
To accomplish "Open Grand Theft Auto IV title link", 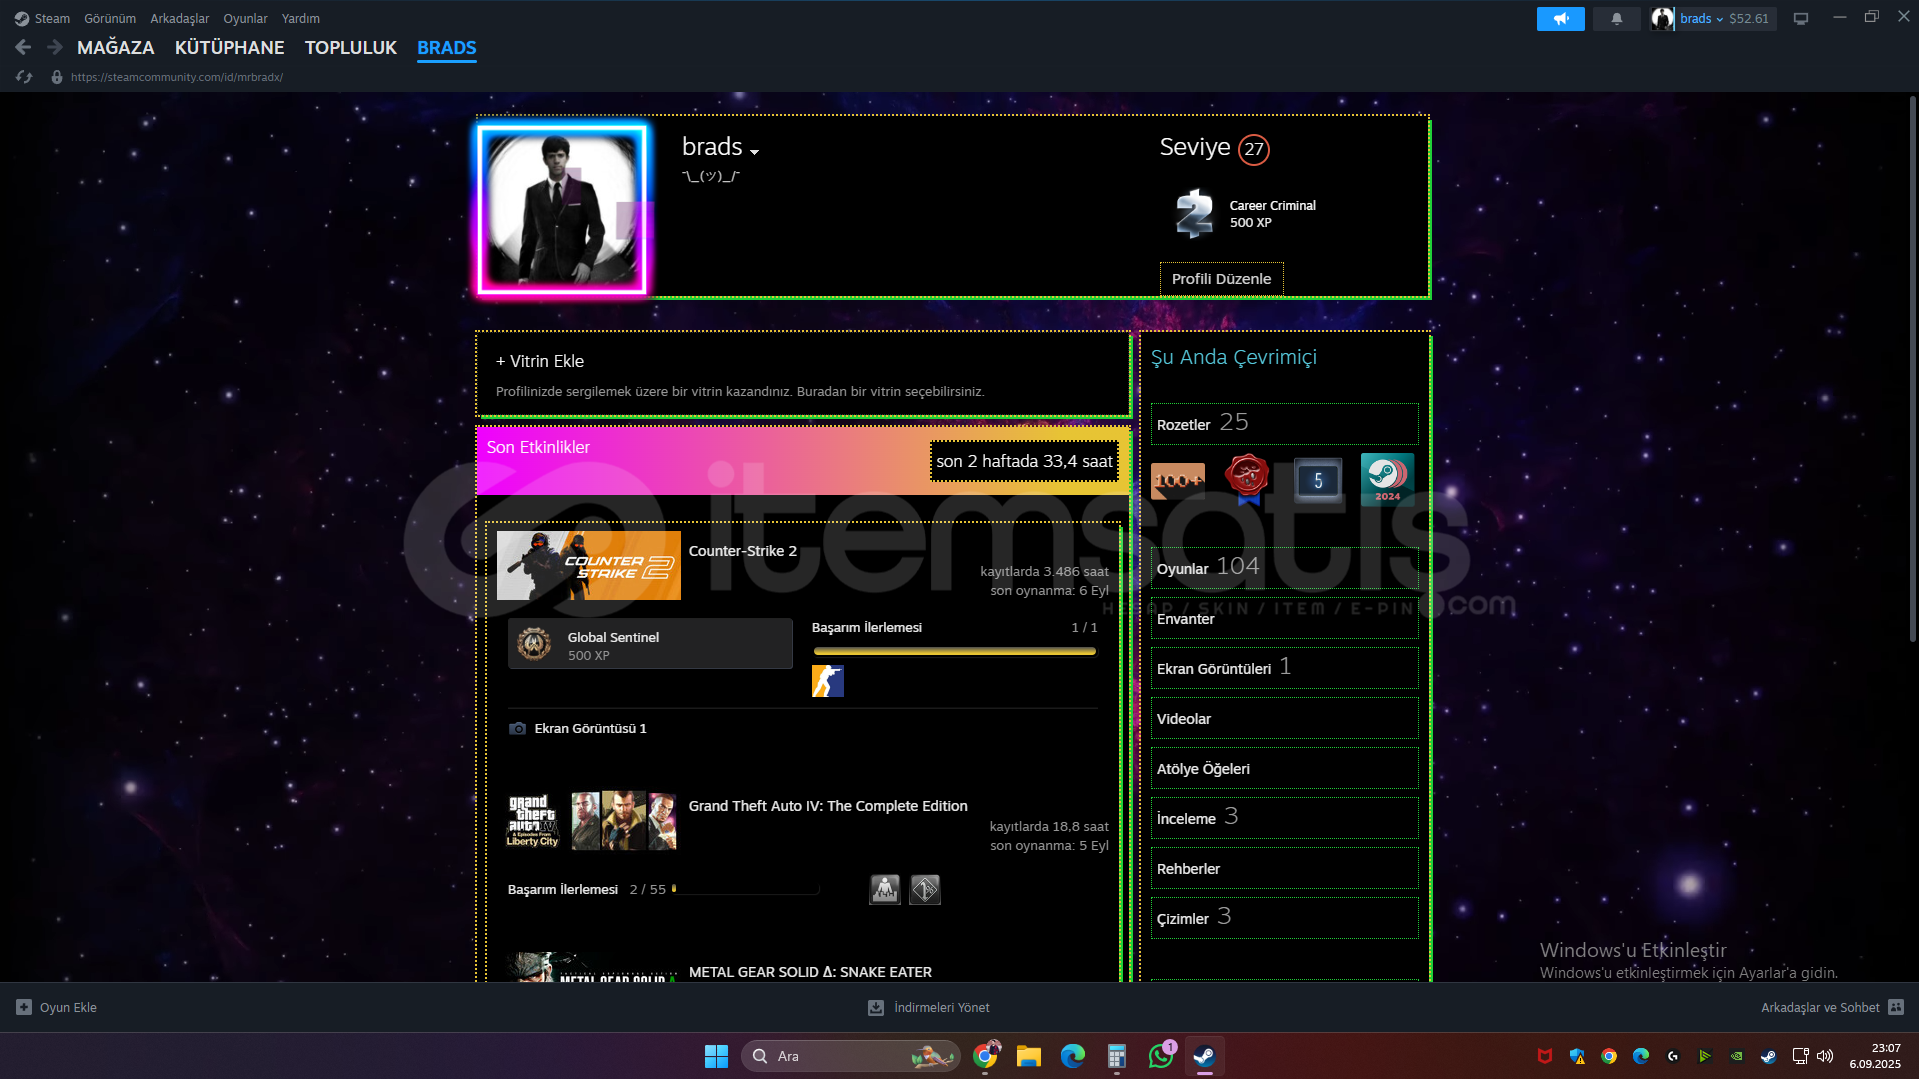I will click(828, 806).
